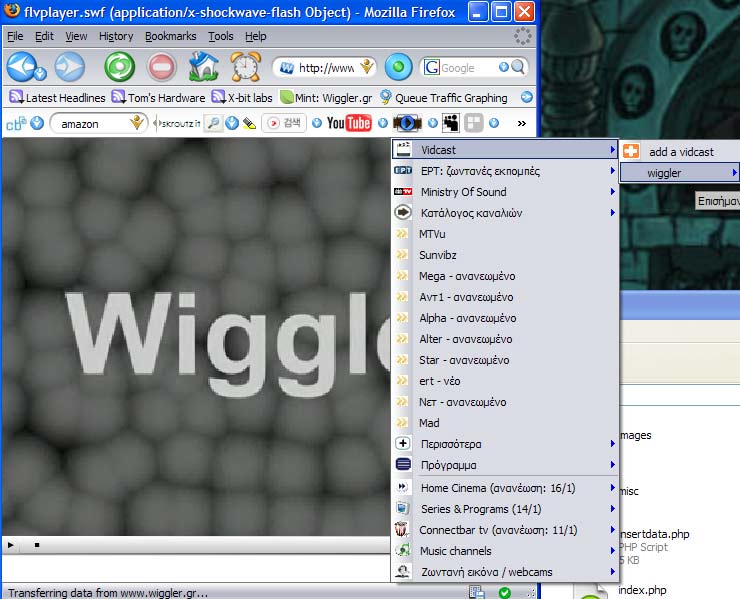Expand hidden toolbar items with the chevron
The height and width of the screenshot is (599, 740).
tap(521, 124)
